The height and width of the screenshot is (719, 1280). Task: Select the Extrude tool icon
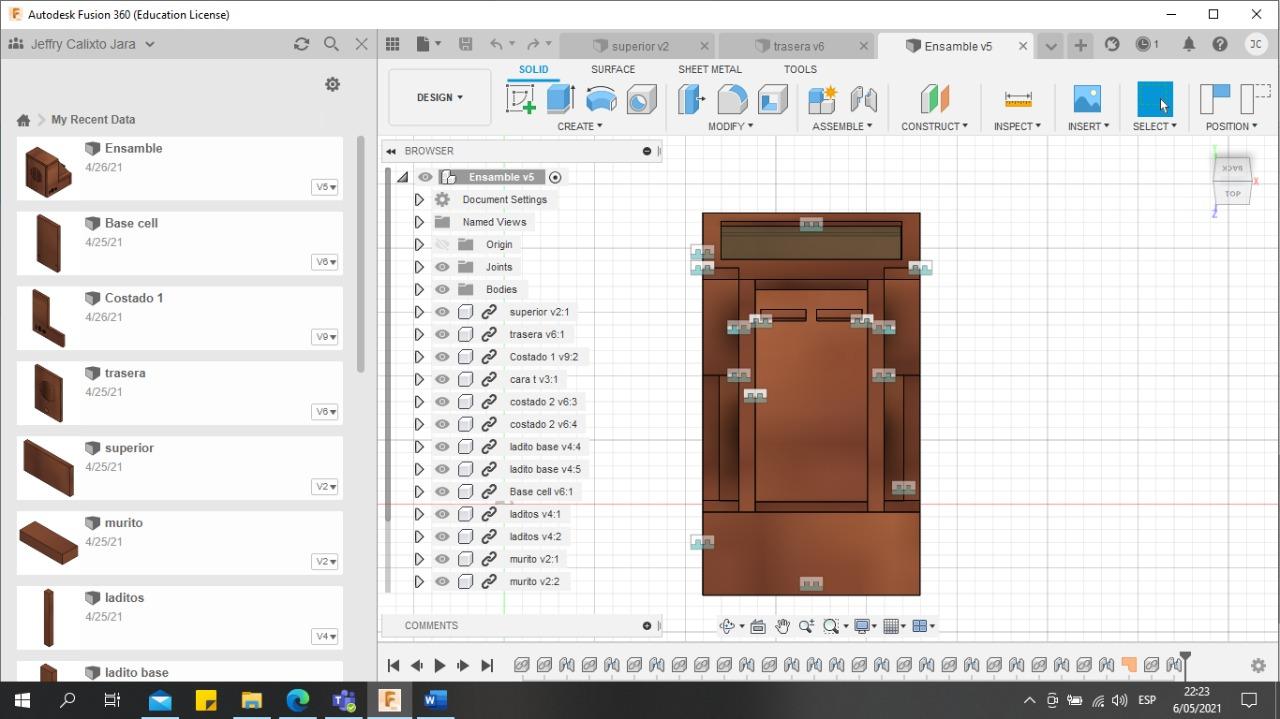[560, 99]
